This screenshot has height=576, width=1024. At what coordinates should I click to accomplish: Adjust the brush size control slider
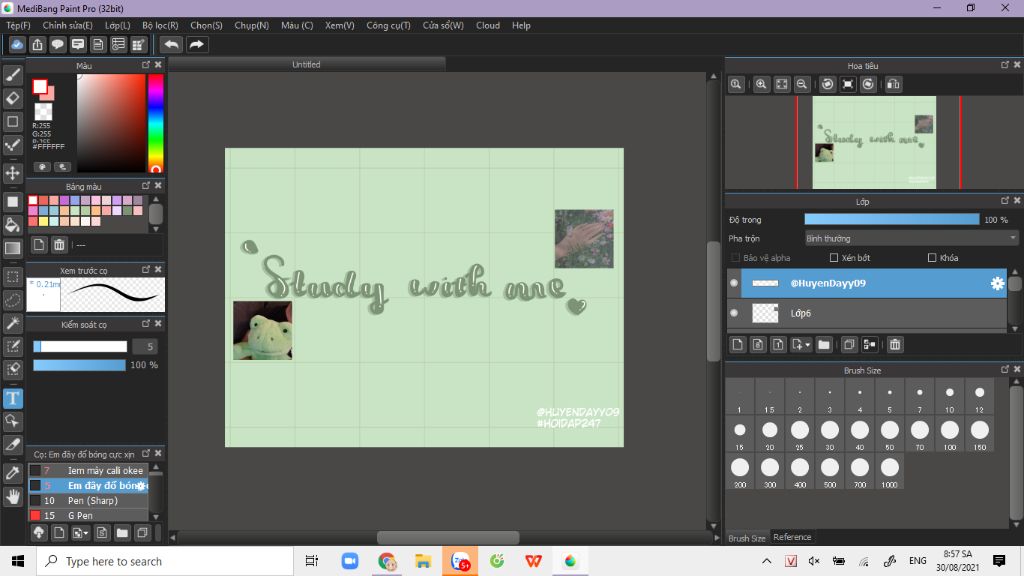80,346
